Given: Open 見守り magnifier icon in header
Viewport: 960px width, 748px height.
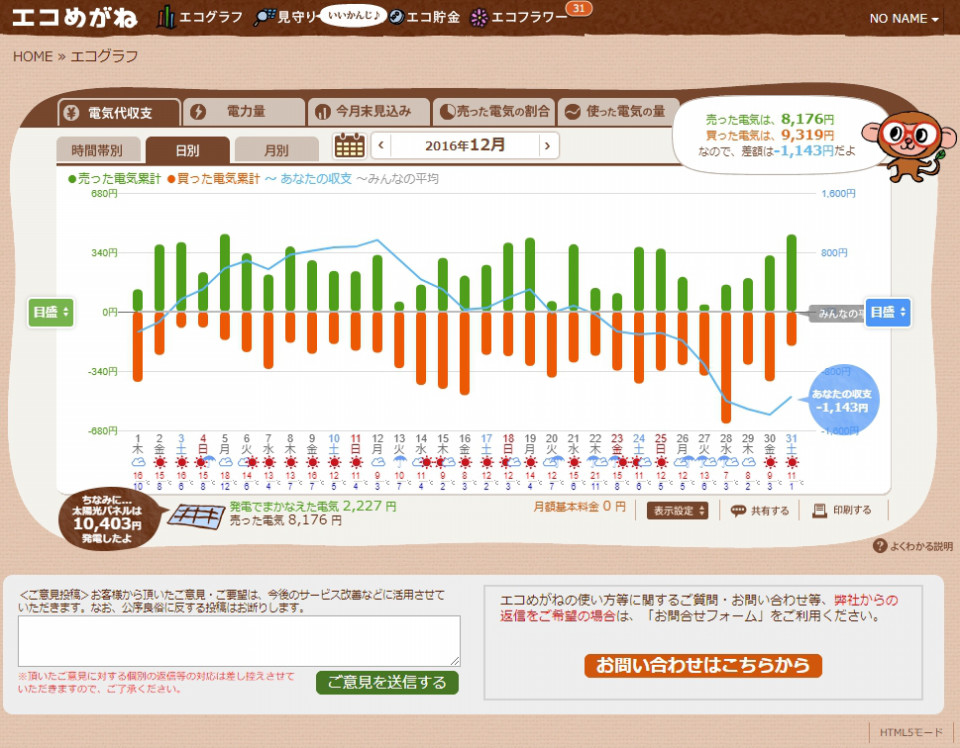Looking at the screenshot, I should [265, 17].
